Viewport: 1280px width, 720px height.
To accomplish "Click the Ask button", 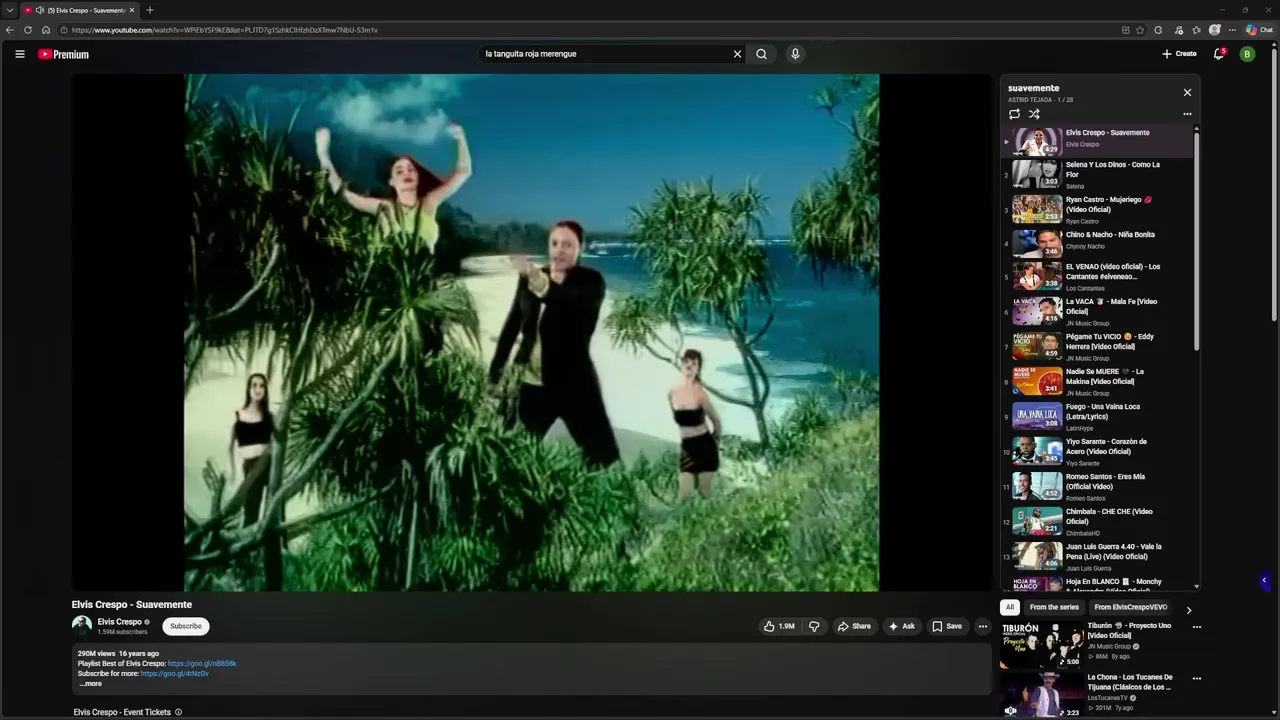I will pos(901,626).
